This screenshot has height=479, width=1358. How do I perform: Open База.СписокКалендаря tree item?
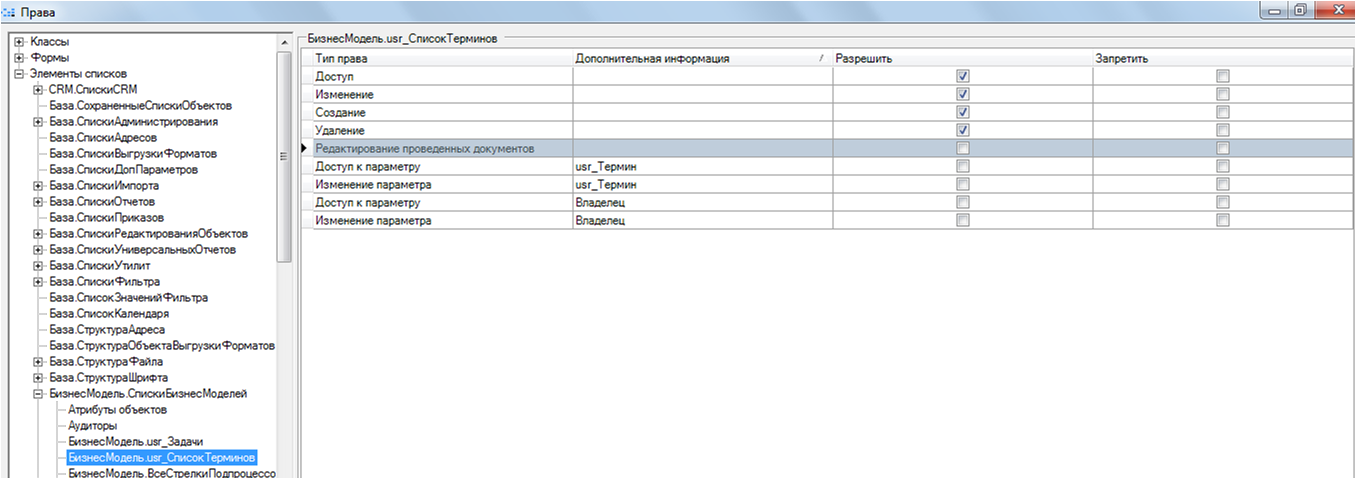109,313
